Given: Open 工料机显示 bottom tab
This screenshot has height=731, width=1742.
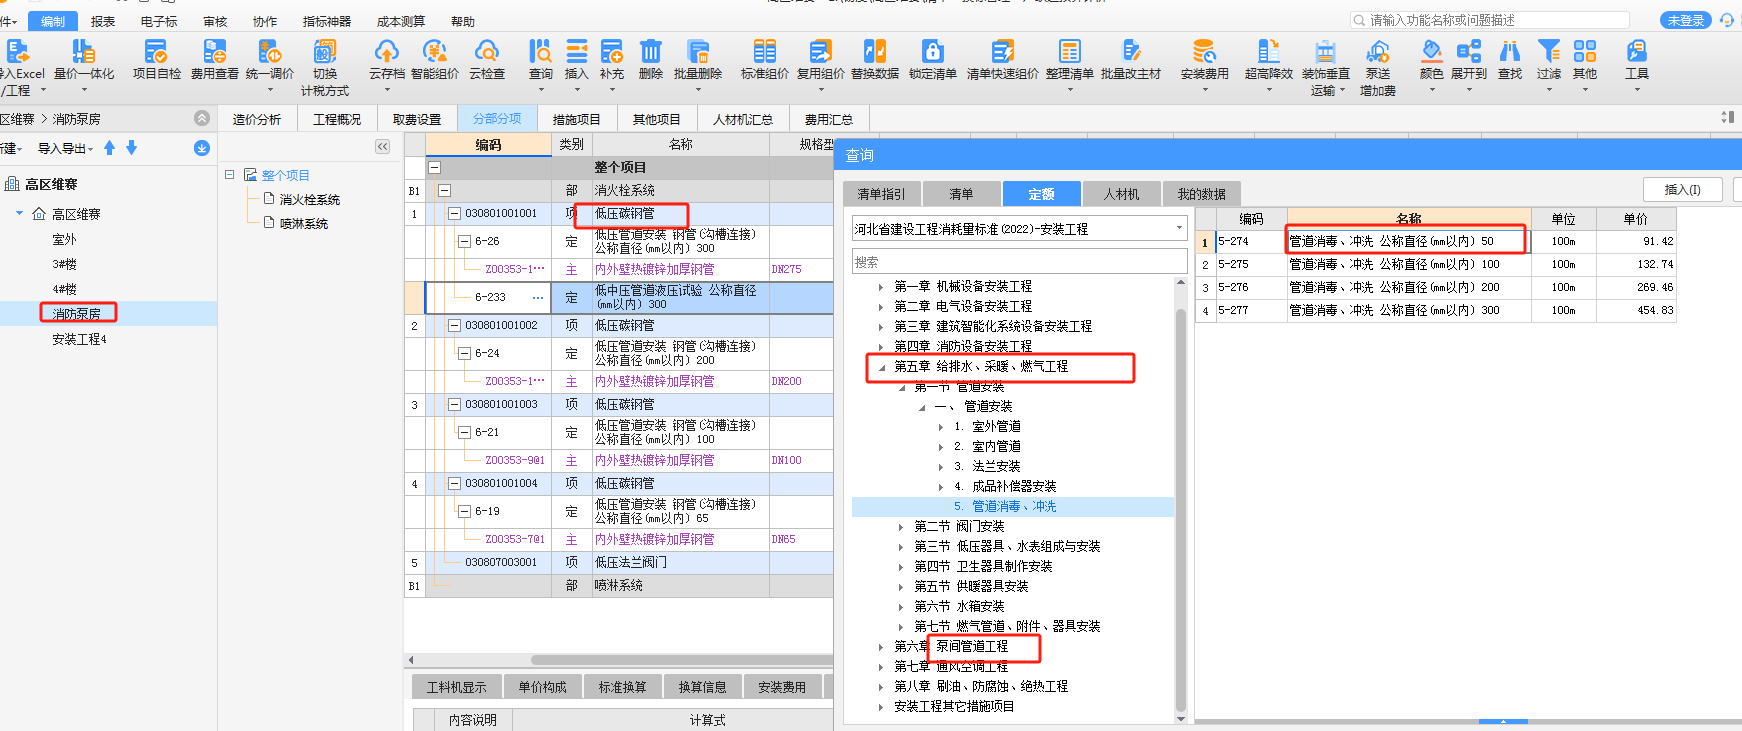Looking at the screenshot, I should [x=456, y=687].
